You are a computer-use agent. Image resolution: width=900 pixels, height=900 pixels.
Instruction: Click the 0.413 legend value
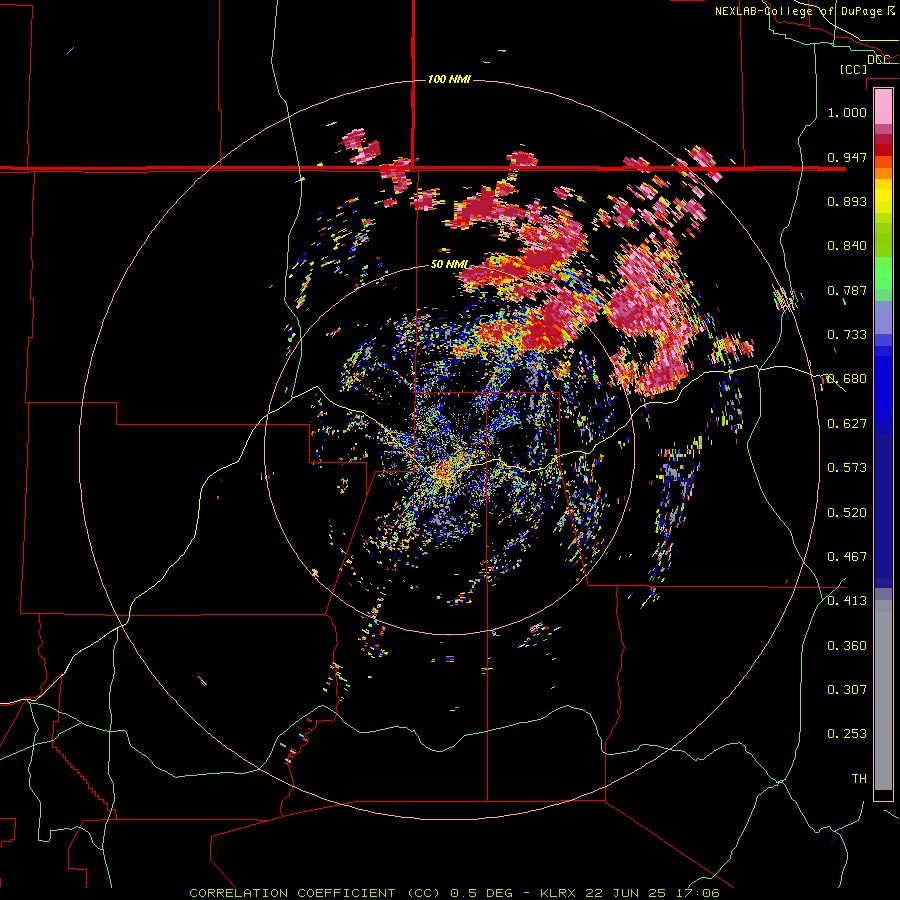pos(847,601)
